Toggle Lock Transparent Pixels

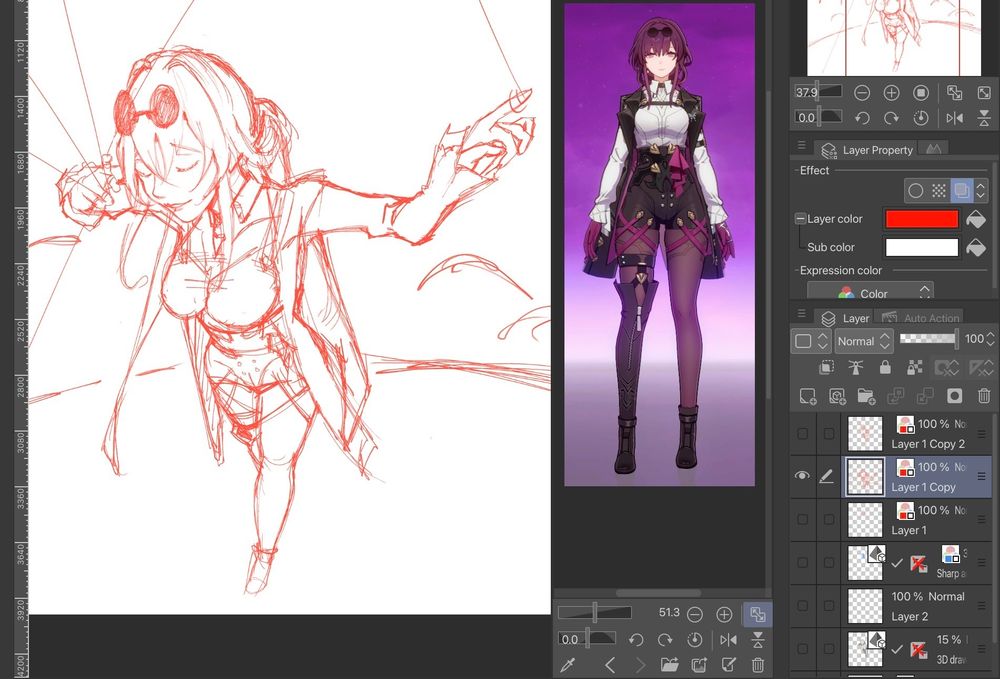pyautogui.click(x=915, y=367)
